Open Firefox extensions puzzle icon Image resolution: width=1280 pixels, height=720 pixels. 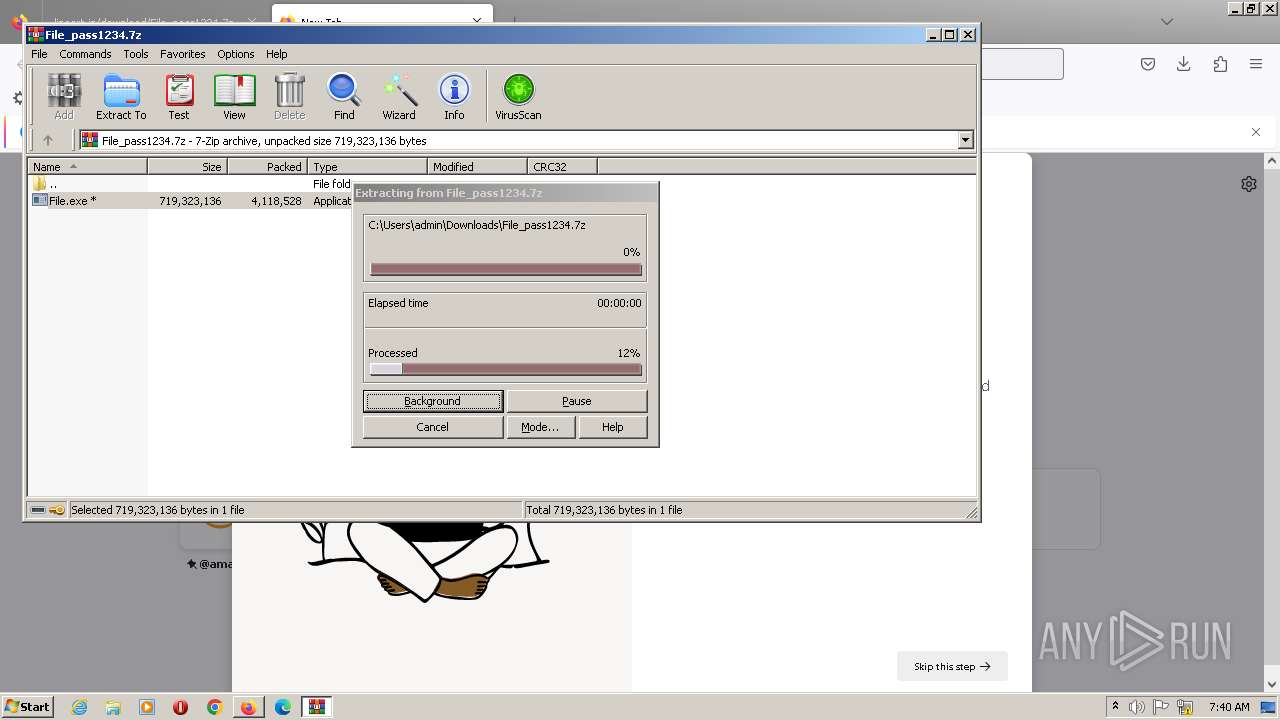(1220, 64)
